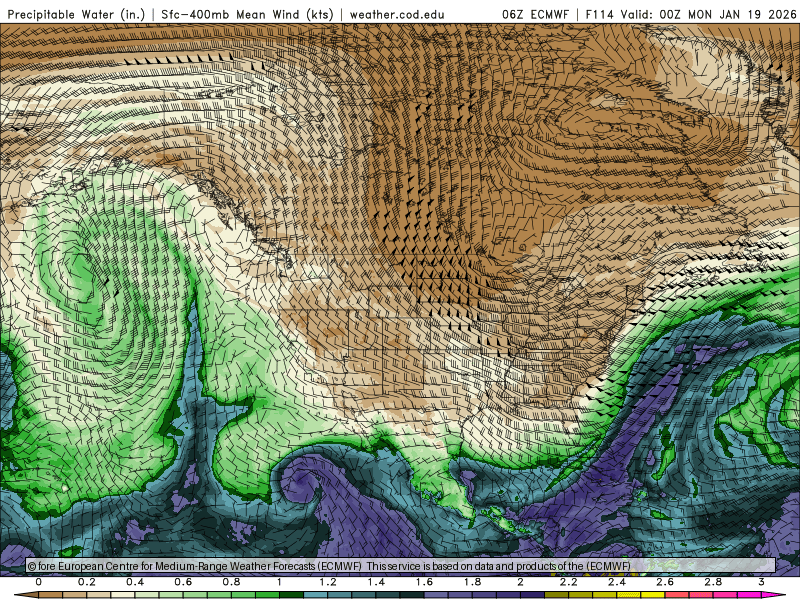Click the '2.6' color scale label
Viewport: 800px width, 600px height.
tap(665, 582)
